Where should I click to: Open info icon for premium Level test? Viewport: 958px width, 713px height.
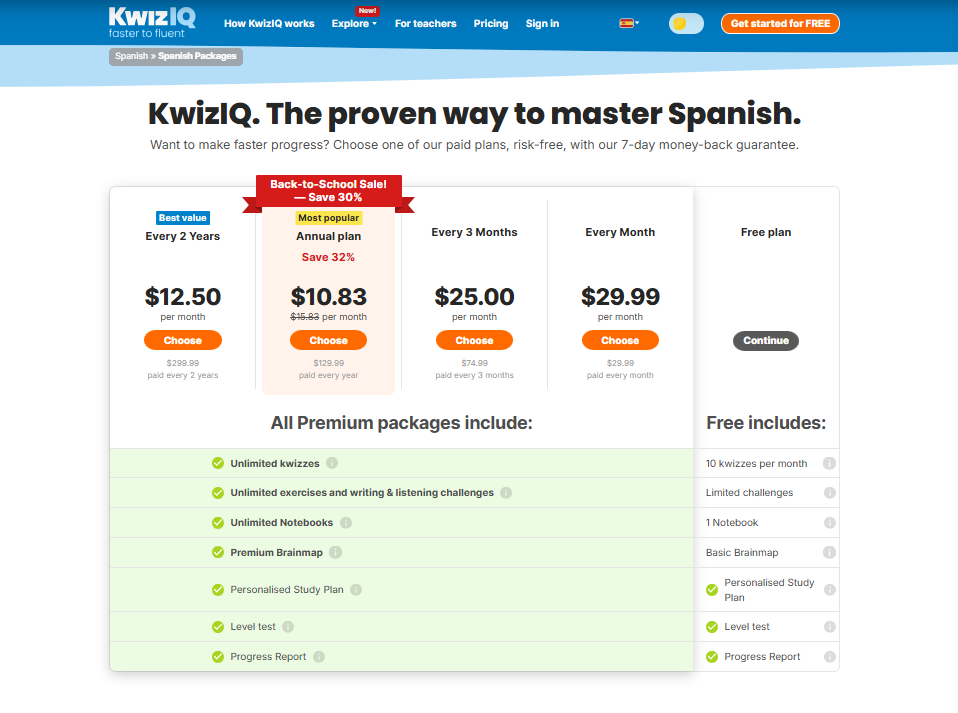288,626
